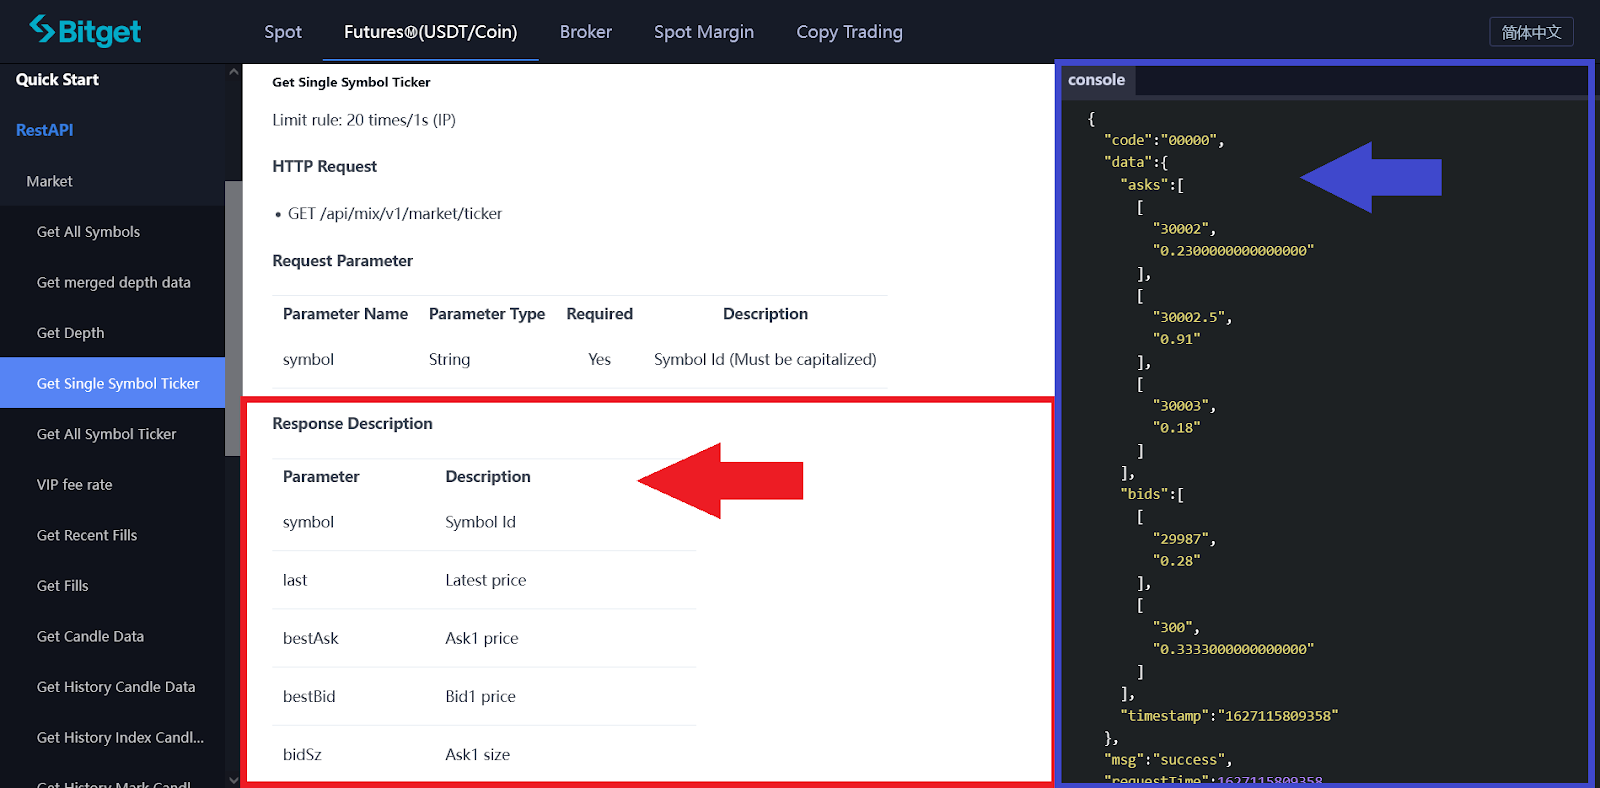The width and height of the screenshot is (1600, 788).
Task: Click the "0.3333000000000000" value in console
Action: pyautogui.click(x=1233, y=650)
